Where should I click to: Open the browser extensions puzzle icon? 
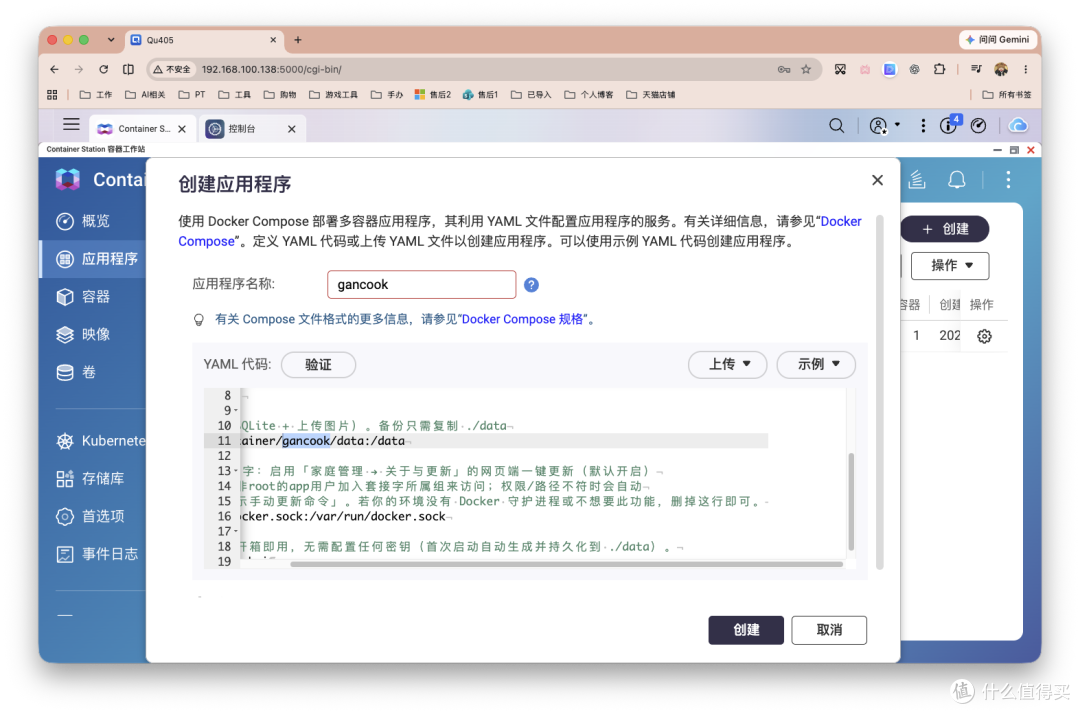pos(939,70)
